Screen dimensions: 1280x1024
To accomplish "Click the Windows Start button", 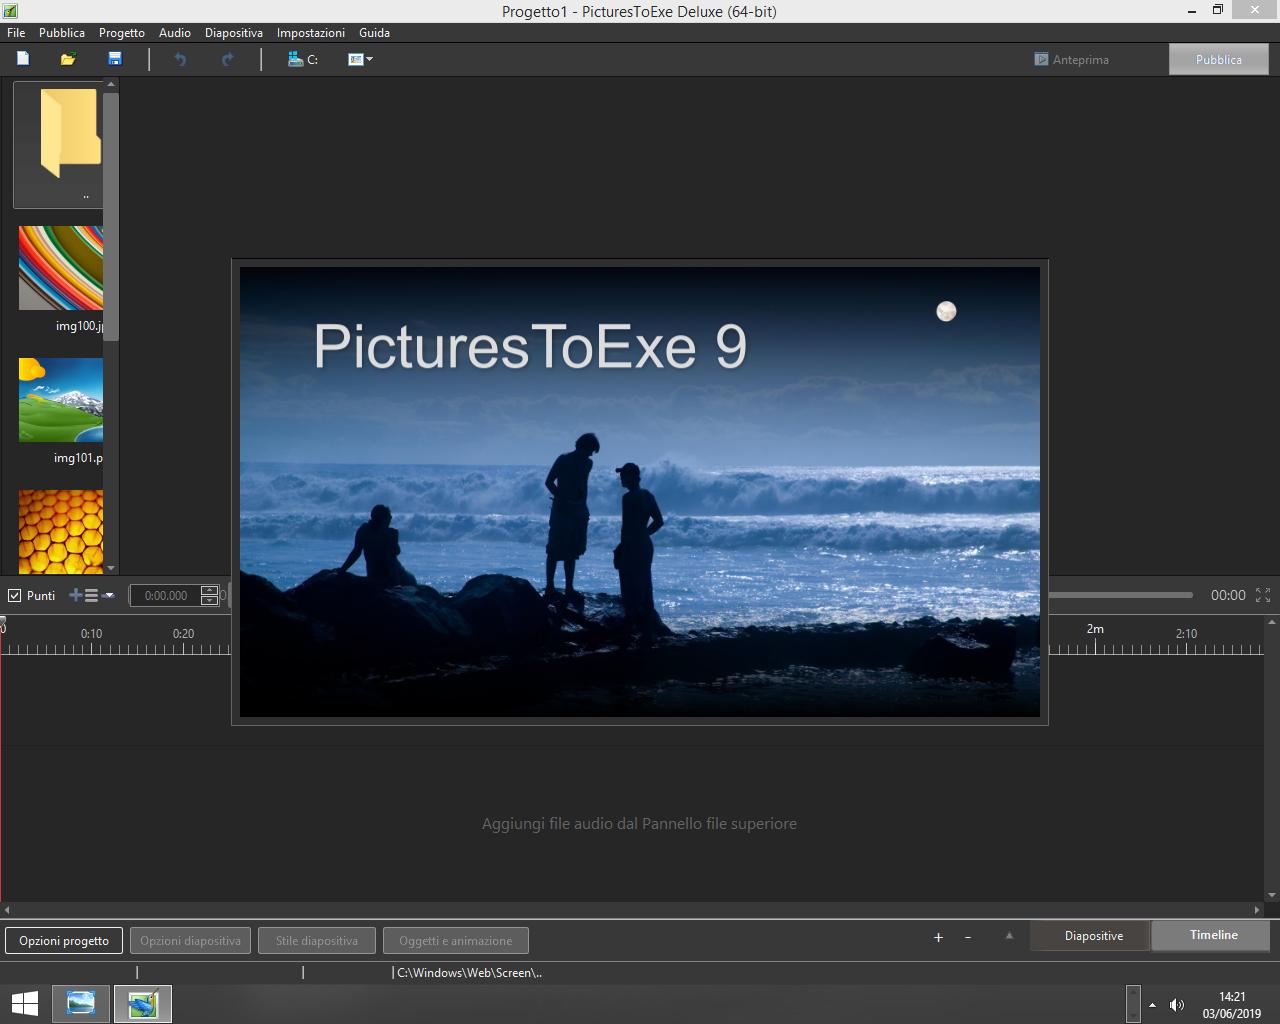I will point(24,1004).
